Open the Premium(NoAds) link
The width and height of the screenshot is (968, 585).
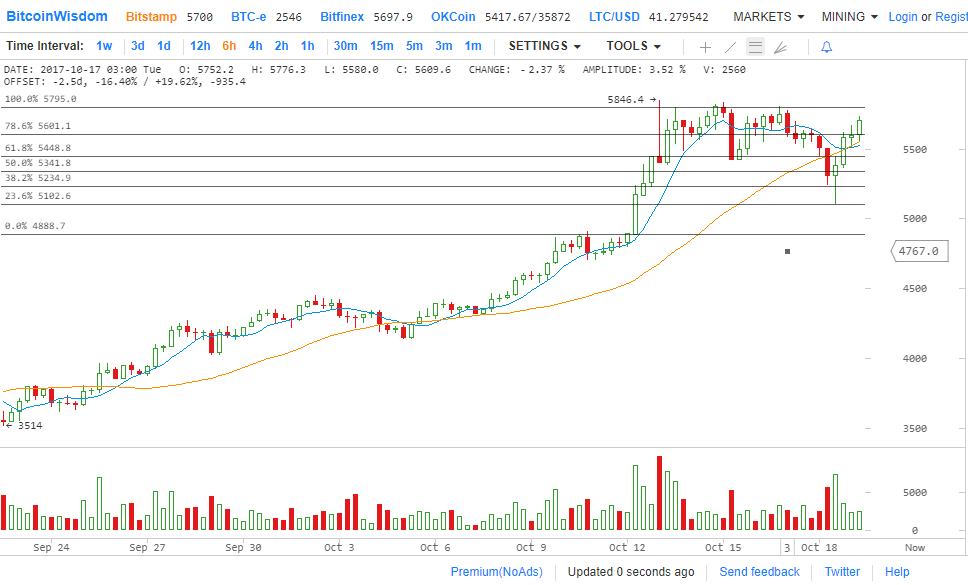pyautogui.click(x=496, y=572)
